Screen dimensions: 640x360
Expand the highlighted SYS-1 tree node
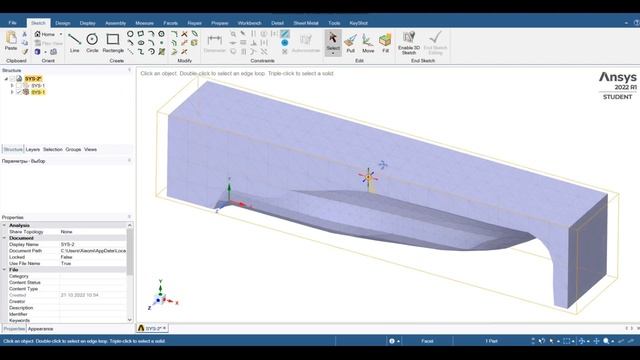[x=12, y=92]
